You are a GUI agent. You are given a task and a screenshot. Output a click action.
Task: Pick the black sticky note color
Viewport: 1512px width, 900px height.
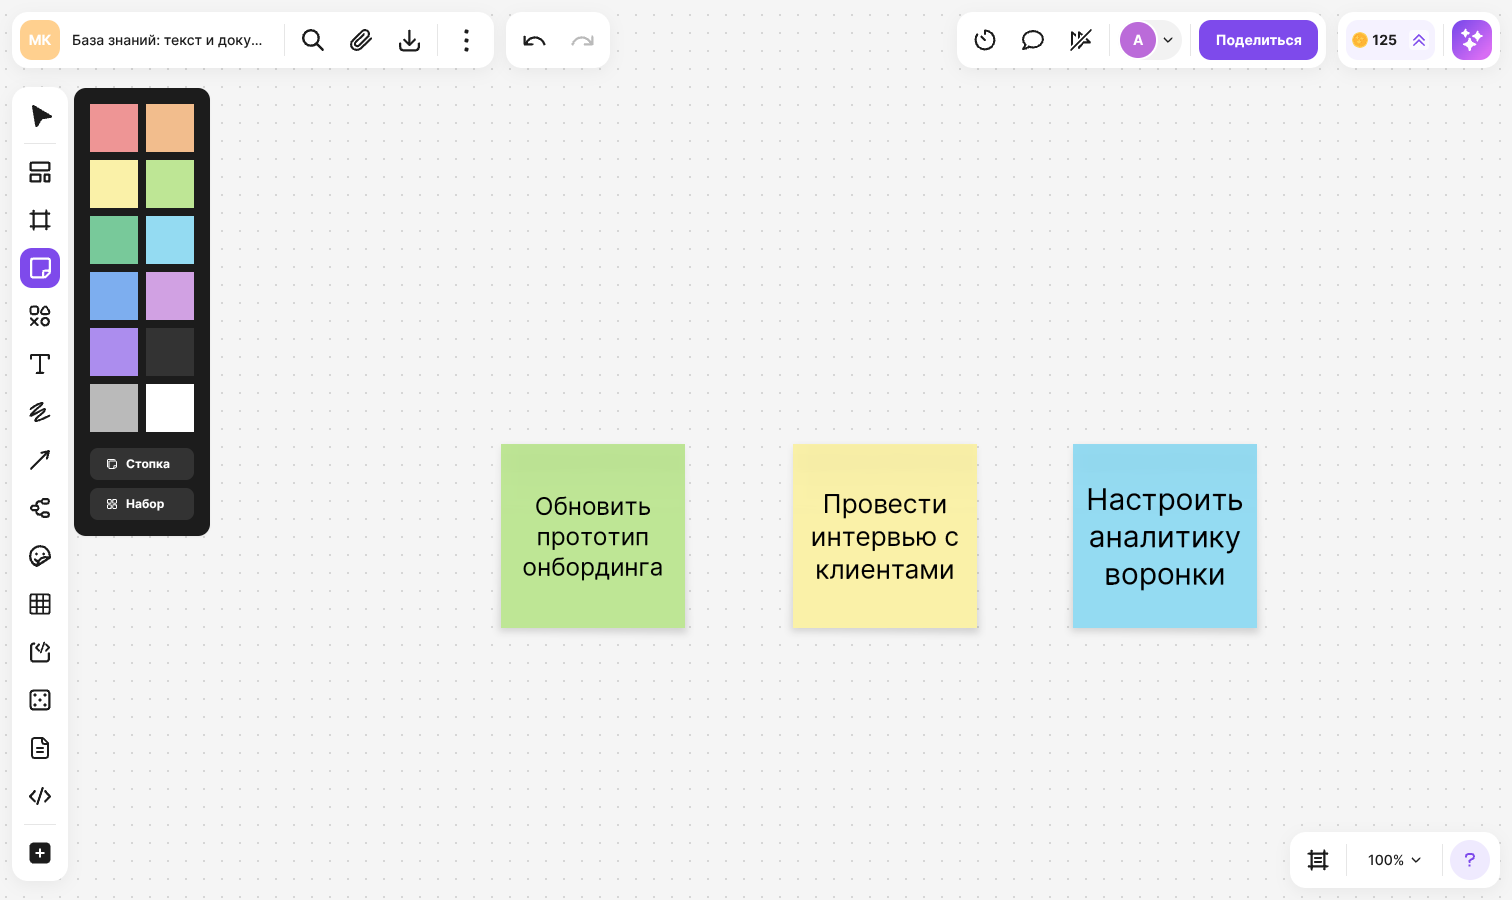coord(170,352)
